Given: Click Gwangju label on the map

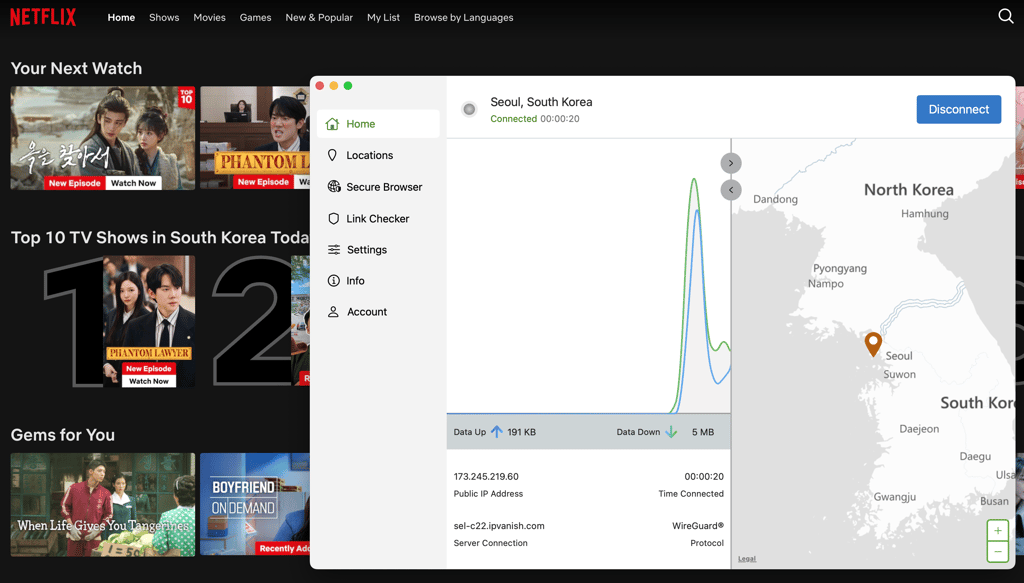Looking at the screenshot, I should point(895,497).
